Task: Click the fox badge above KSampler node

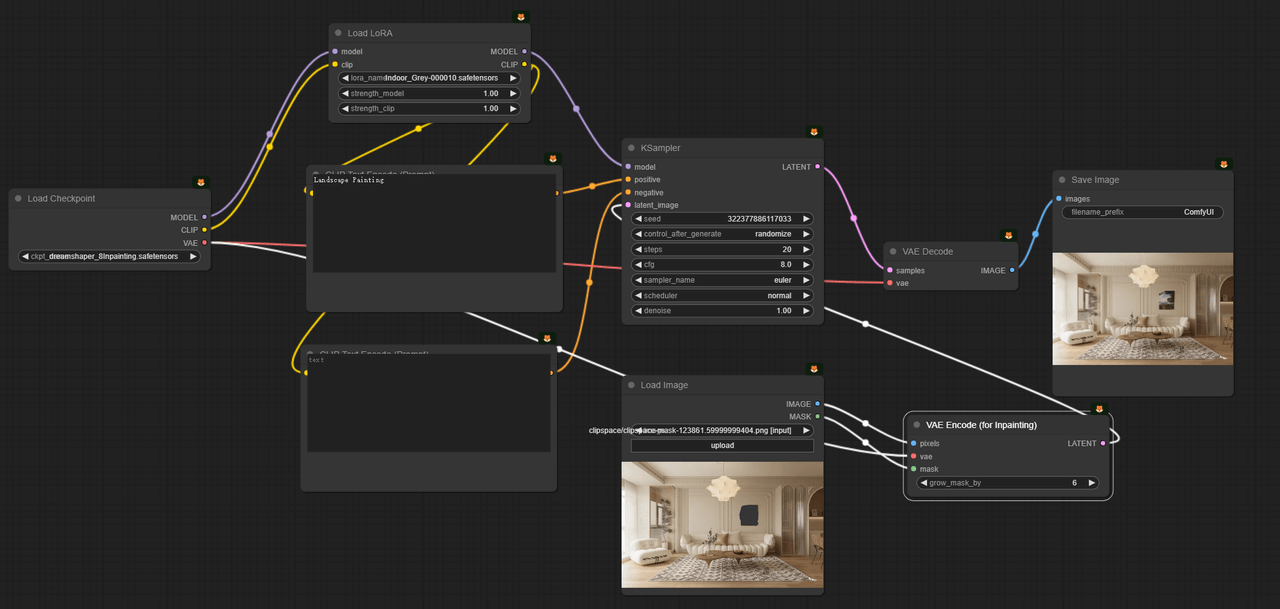Action: [x=814, y=132]
